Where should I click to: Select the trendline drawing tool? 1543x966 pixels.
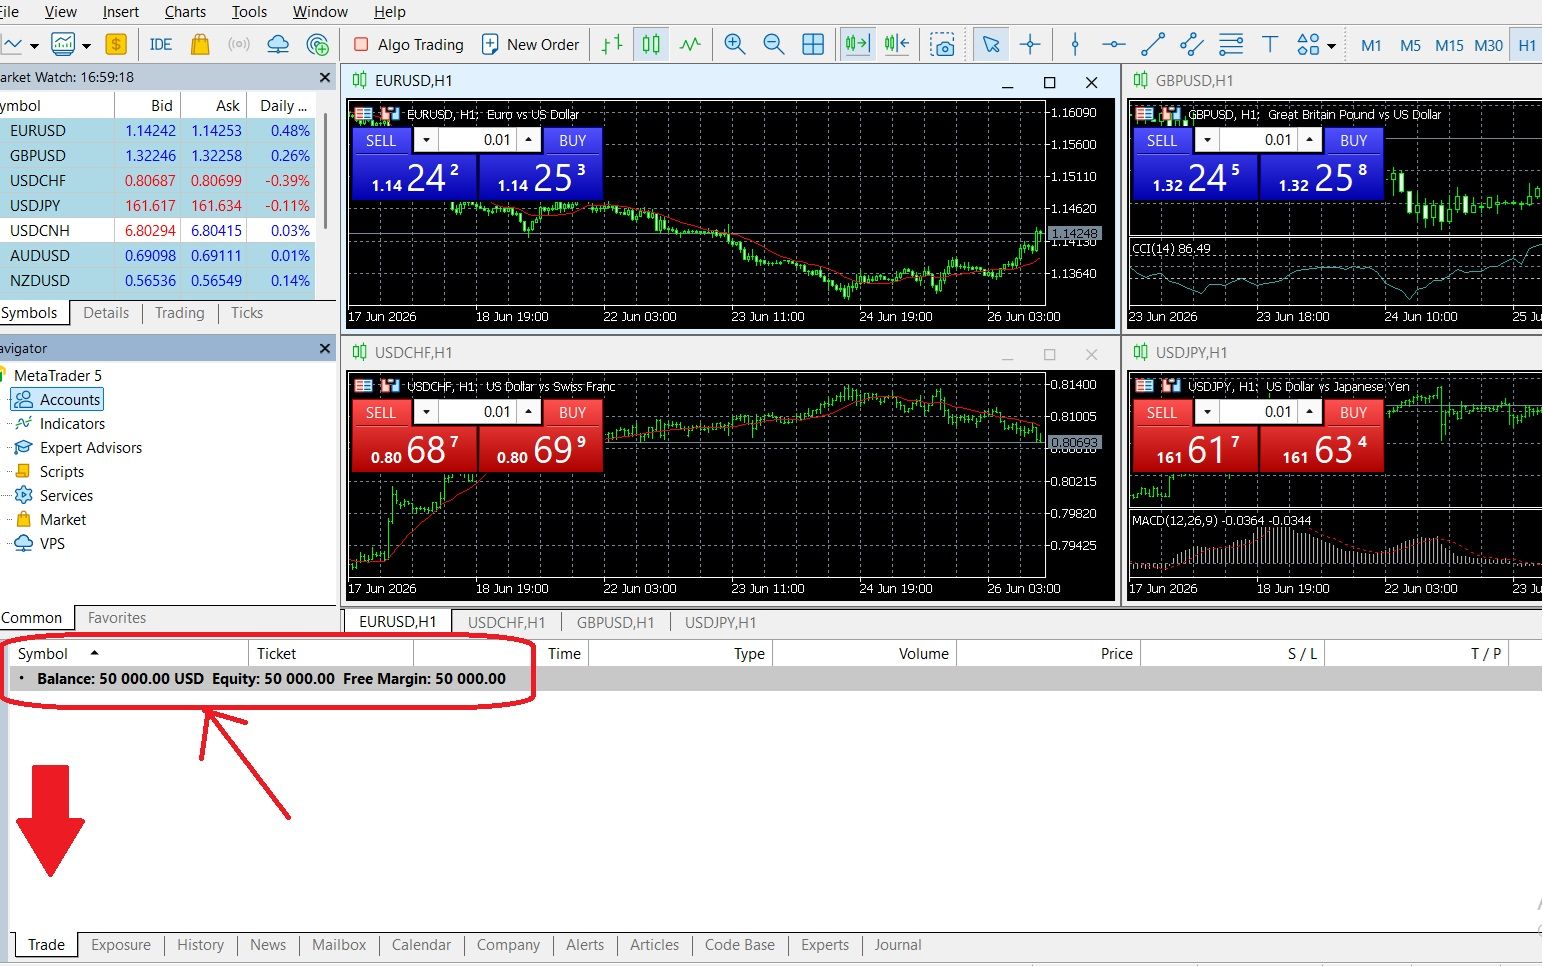pos(1153,44)
